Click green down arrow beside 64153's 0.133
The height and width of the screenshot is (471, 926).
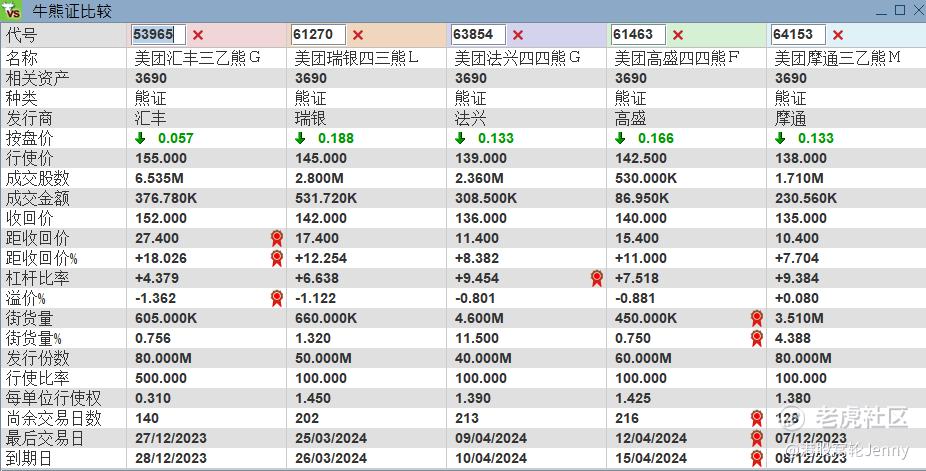[x=780, y=138]
